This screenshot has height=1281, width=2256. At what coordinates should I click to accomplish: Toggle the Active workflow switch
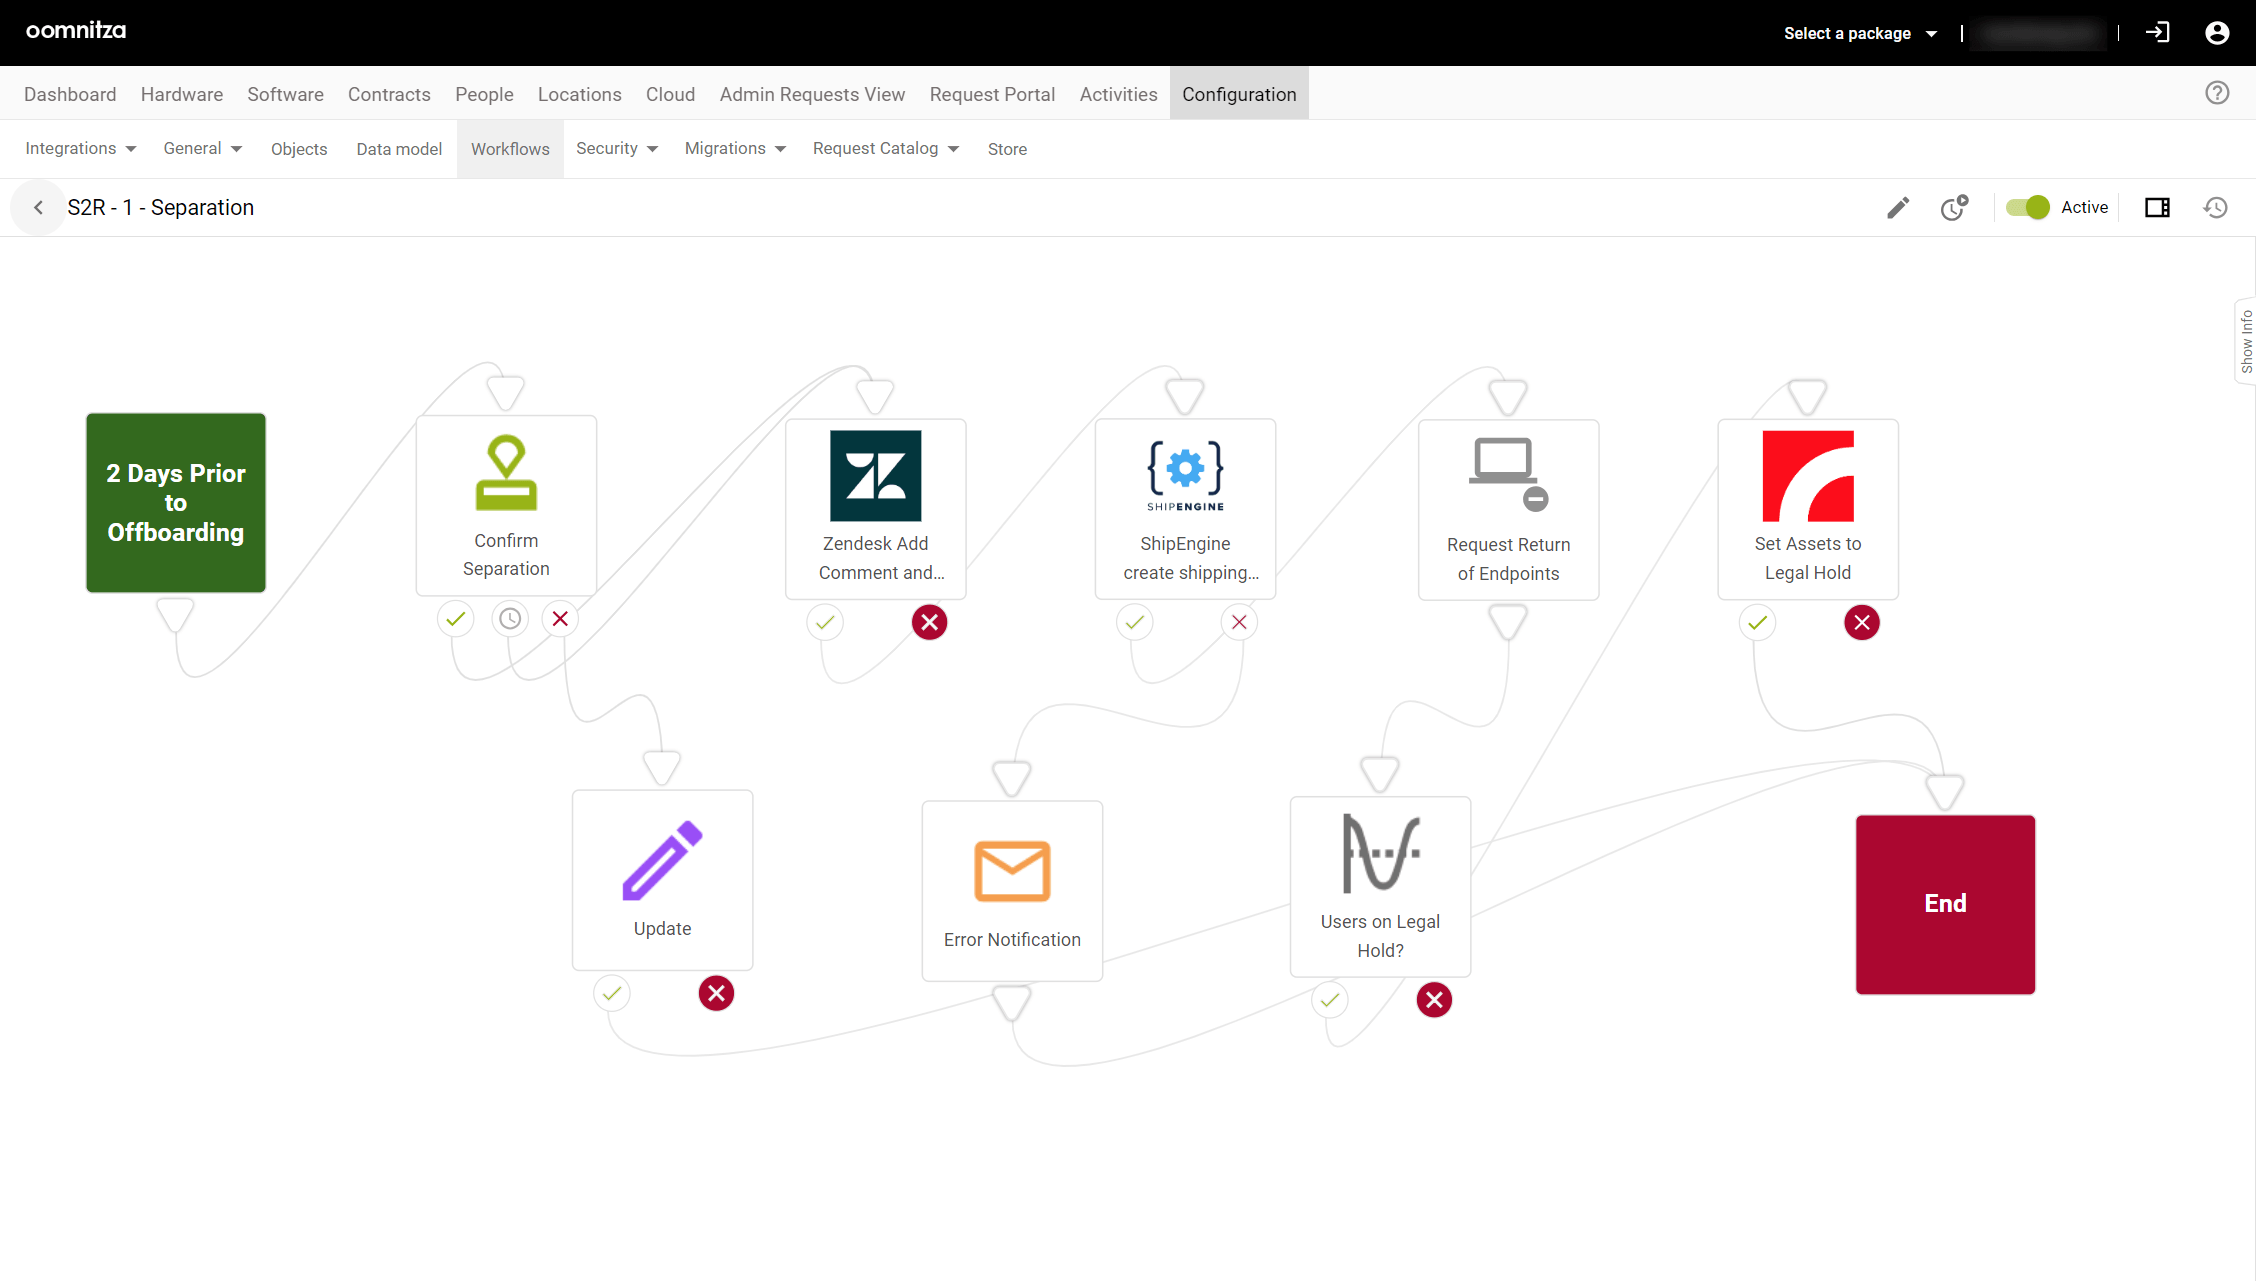2027,207
